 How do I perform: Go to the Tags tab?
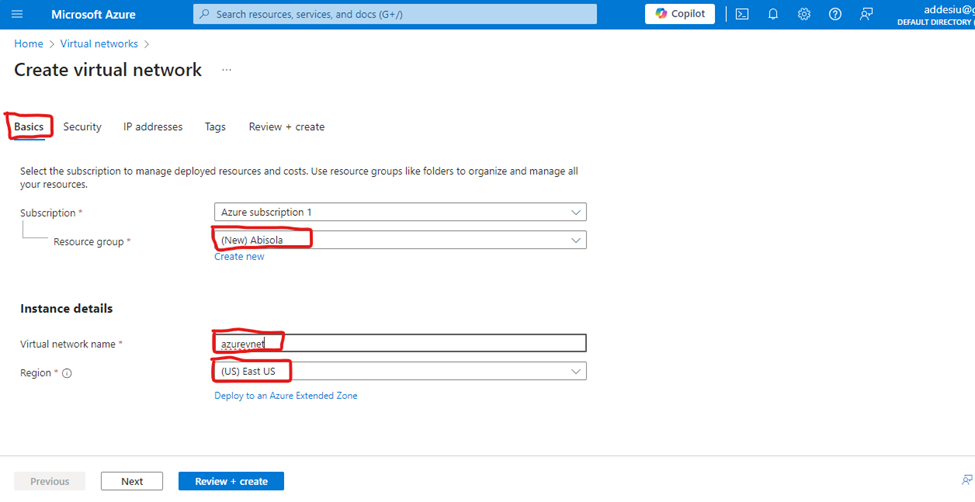point(215,127)
